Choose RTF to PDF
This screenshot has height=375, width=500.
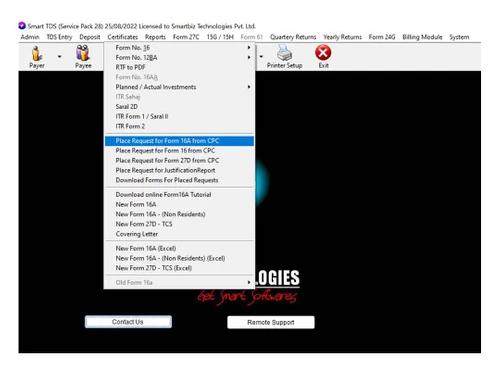pos(179,67)
